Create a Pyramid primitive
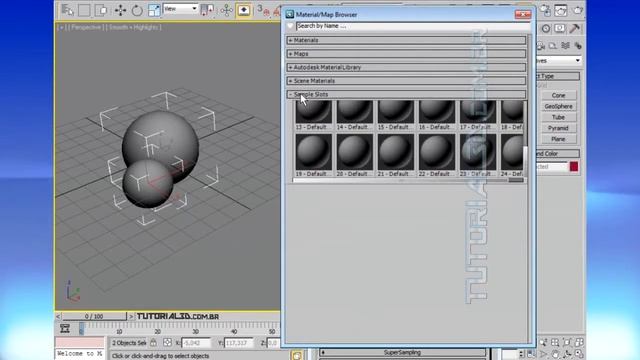The width and height of the screenshot is (640, 360). [x=558, y=128]
